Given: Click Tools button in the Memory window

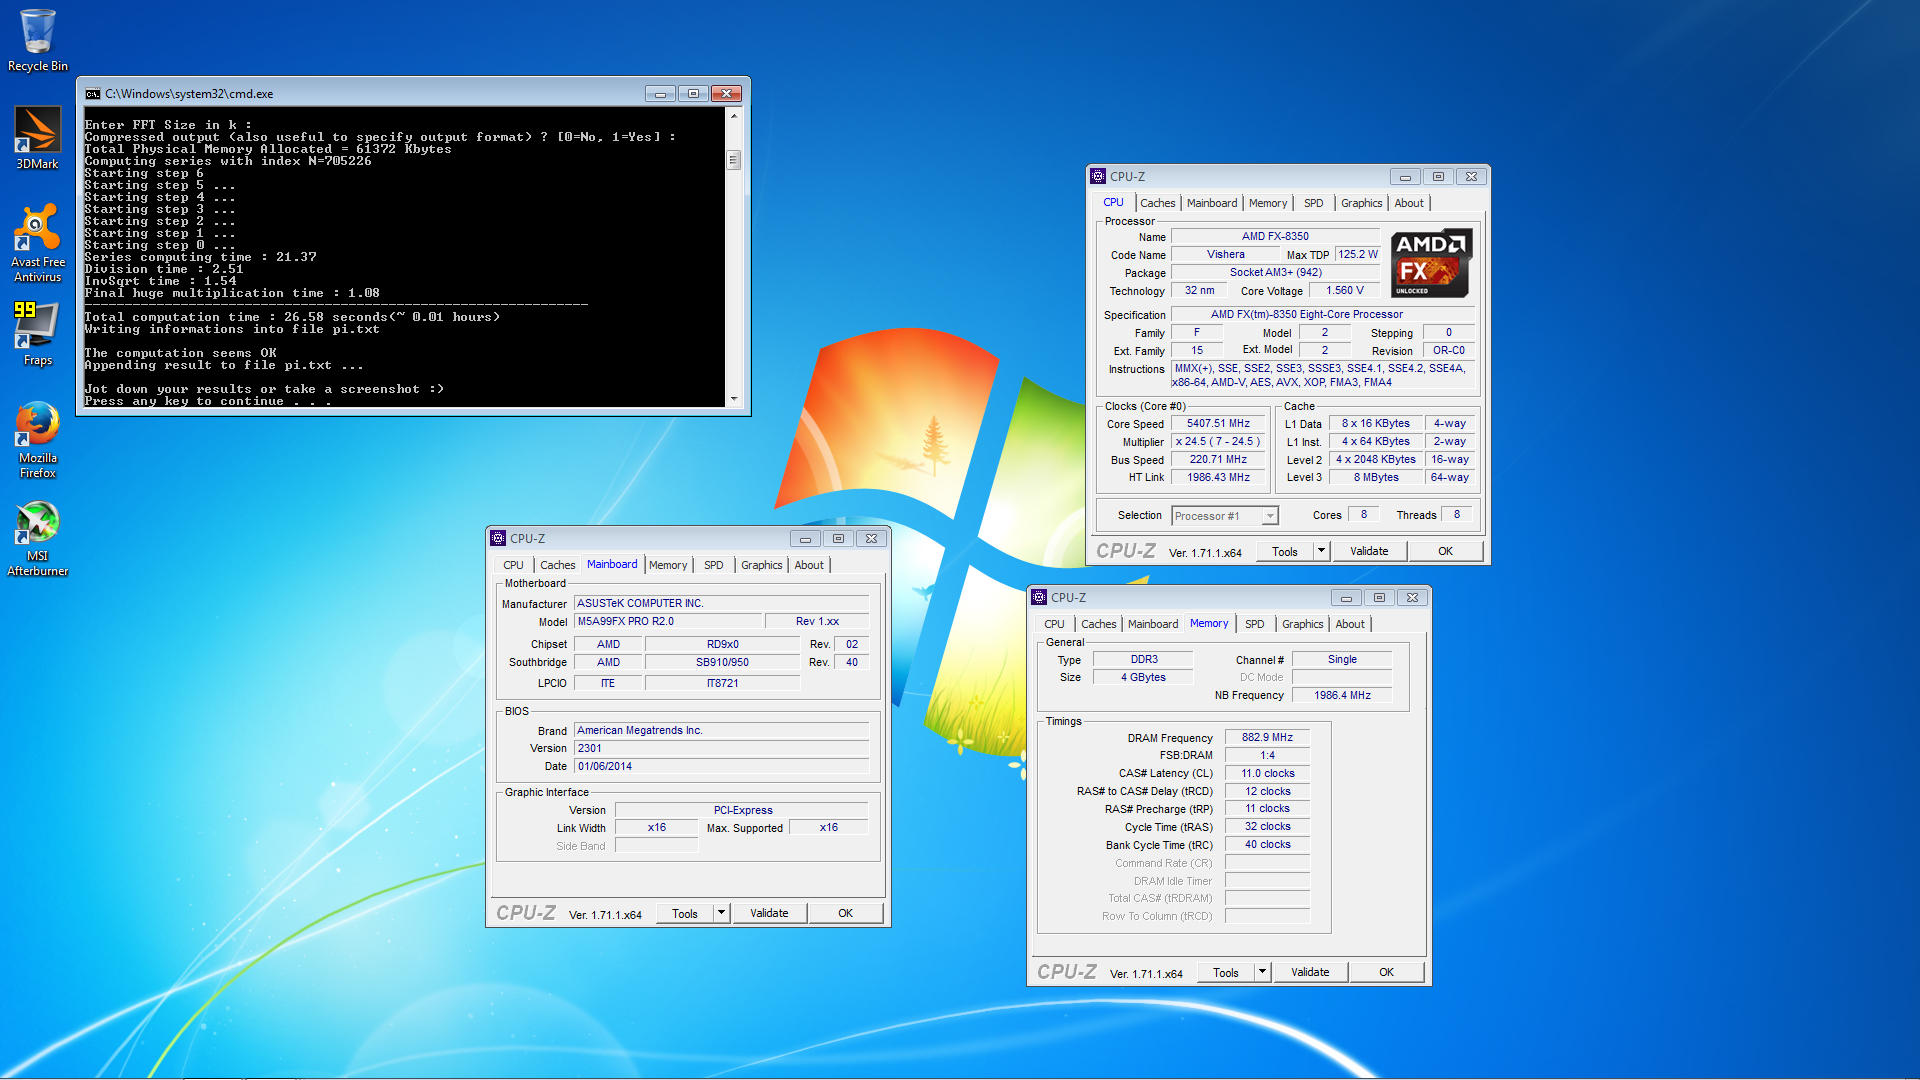Looking at the screenshot, I should pyautogui.click(x=1226, y=972).
